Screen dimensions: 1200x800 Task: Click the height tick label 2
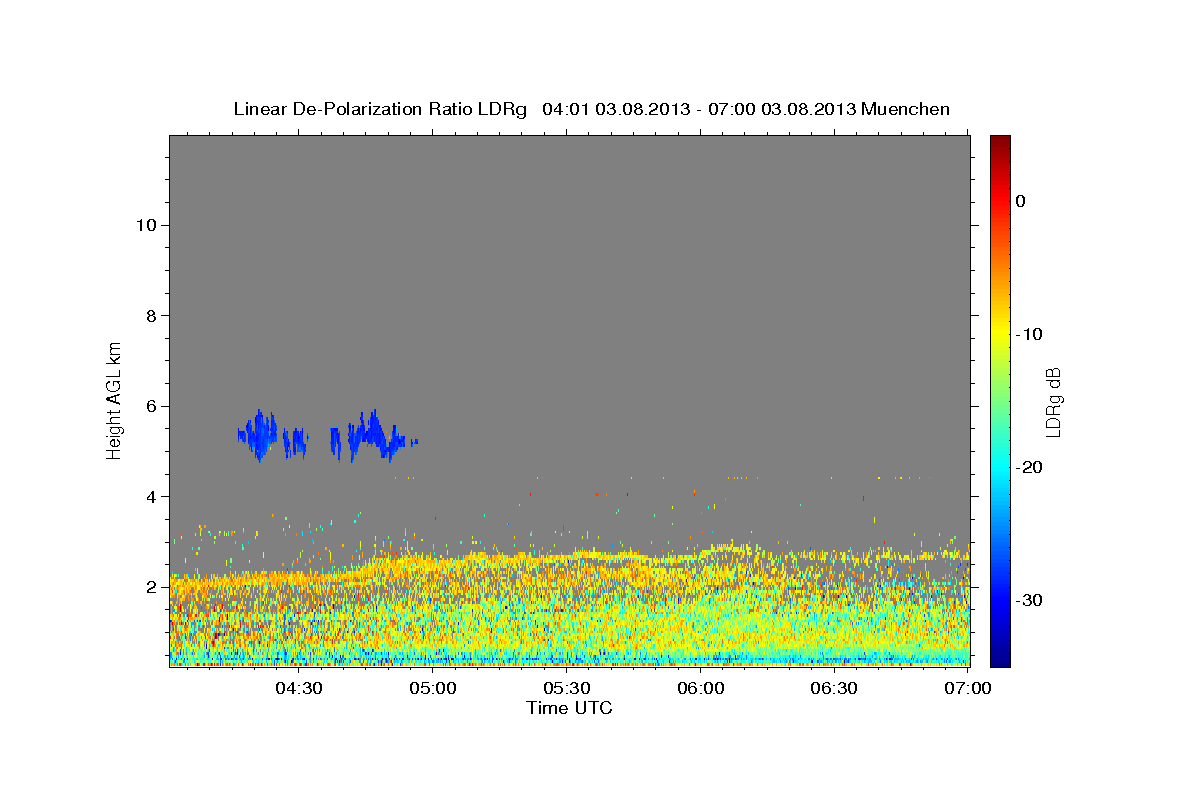[x=152, y=587]
